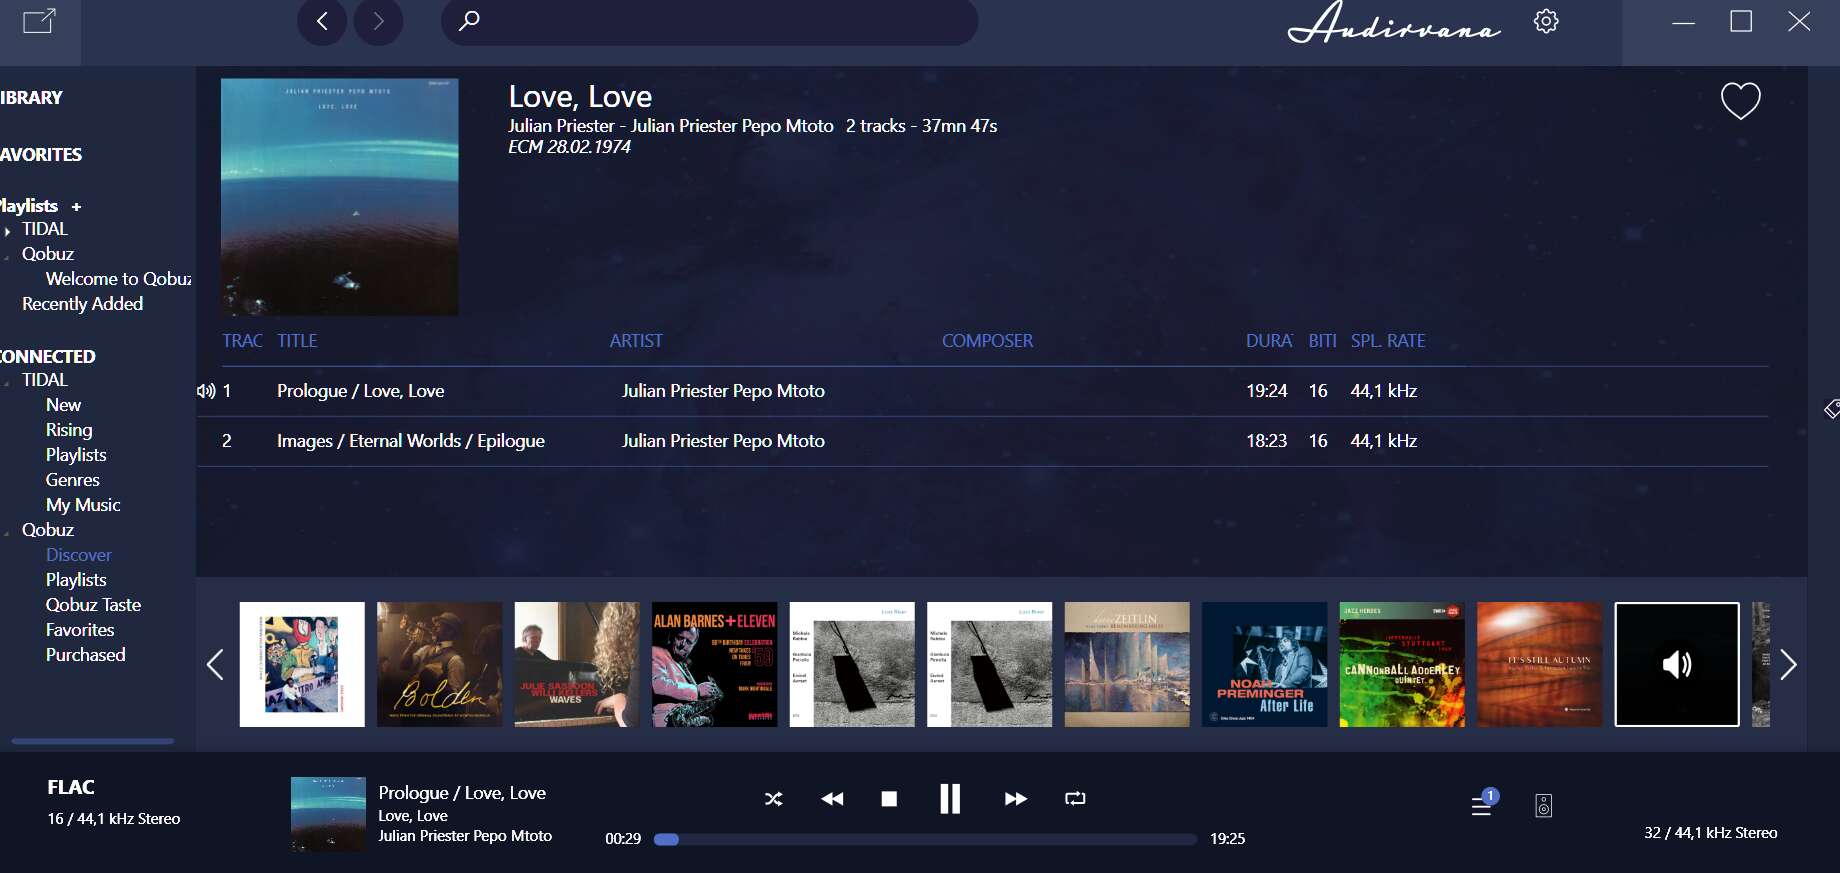Viewport: 1840px width, 873px height.
Task: Open the Favorites section in sidebar
Action: click(41, 155)
